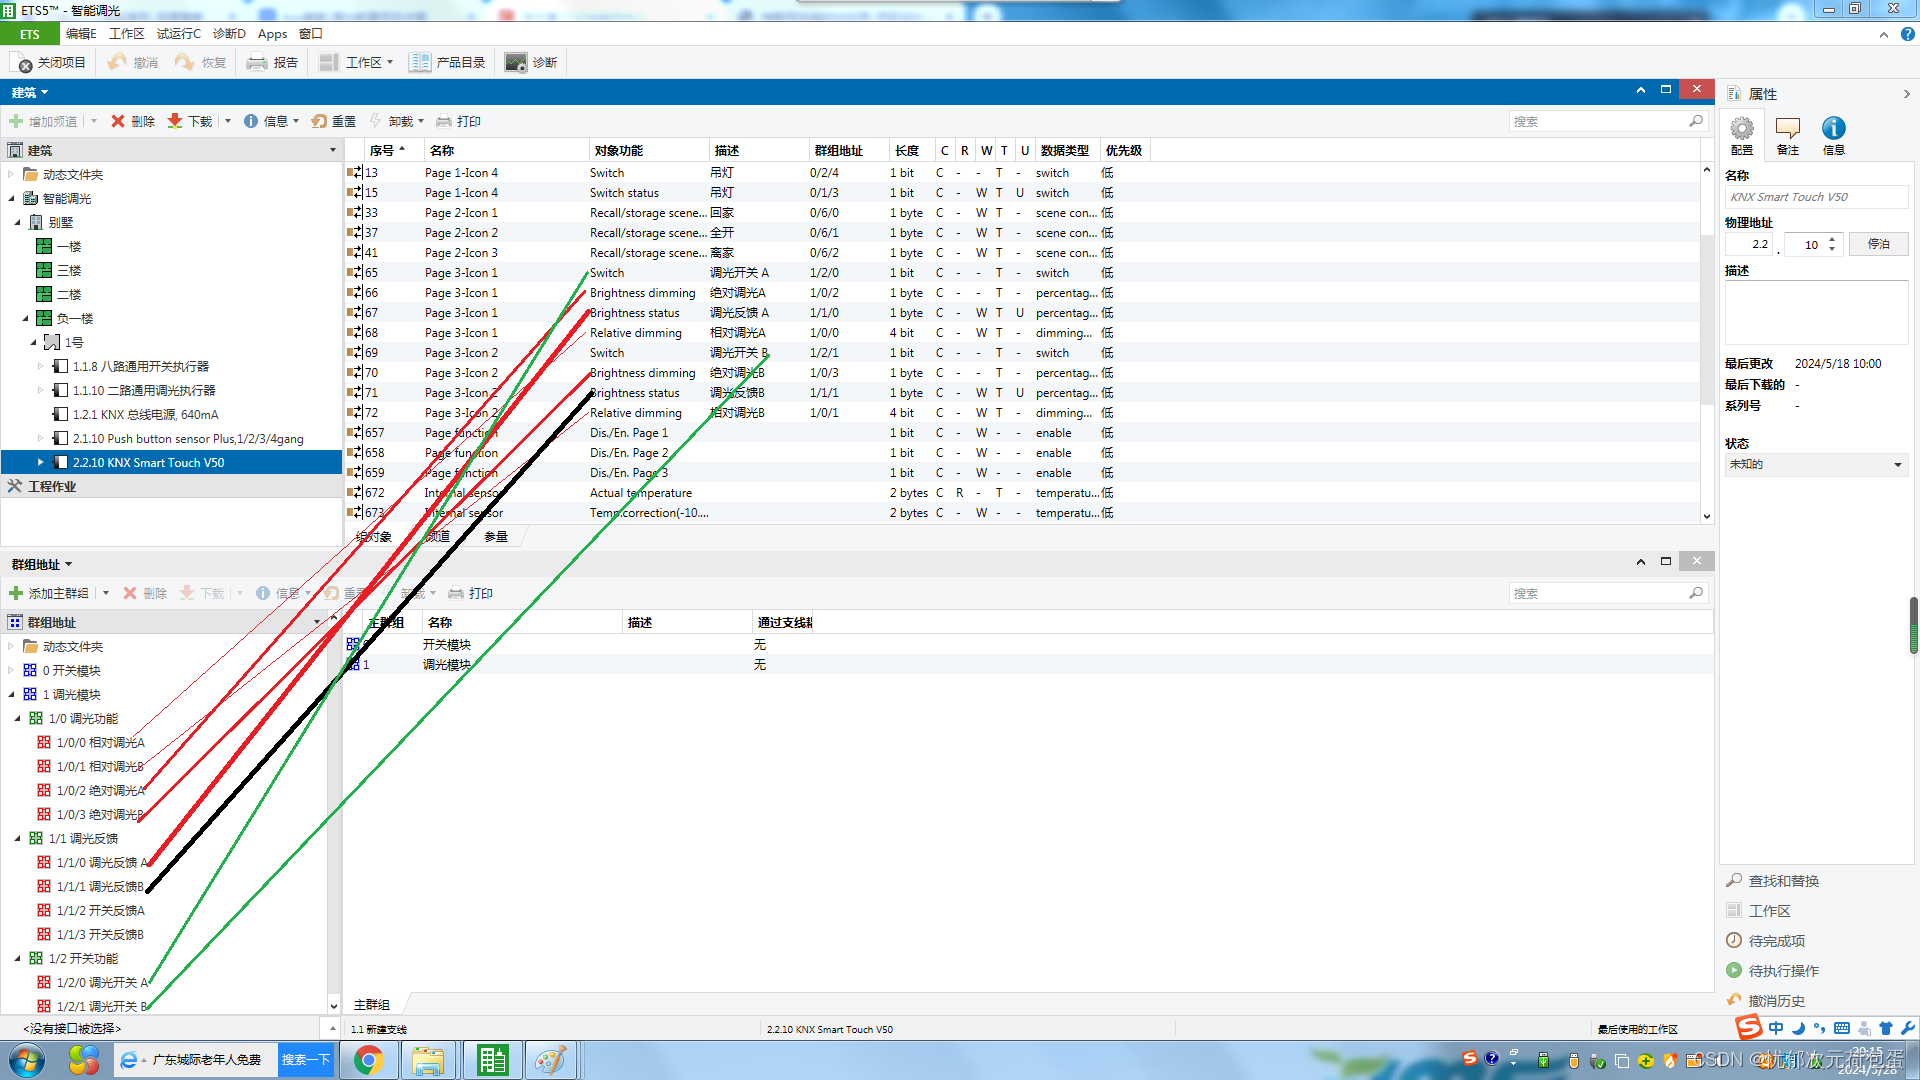Screen dimensions: 1920x1080
Task: Open the configuration gear in Properties
Action: pyautogui.click(x=1742, y=128)
